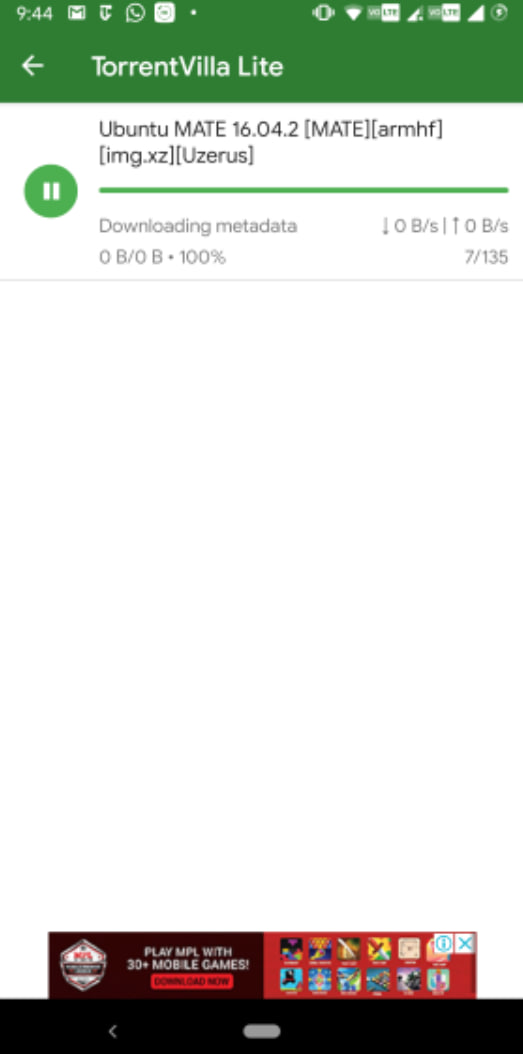The width and height of the screenshot is (523, 1054).
Task: Tap the MPL logo in the ad
Action: [85, 965]
